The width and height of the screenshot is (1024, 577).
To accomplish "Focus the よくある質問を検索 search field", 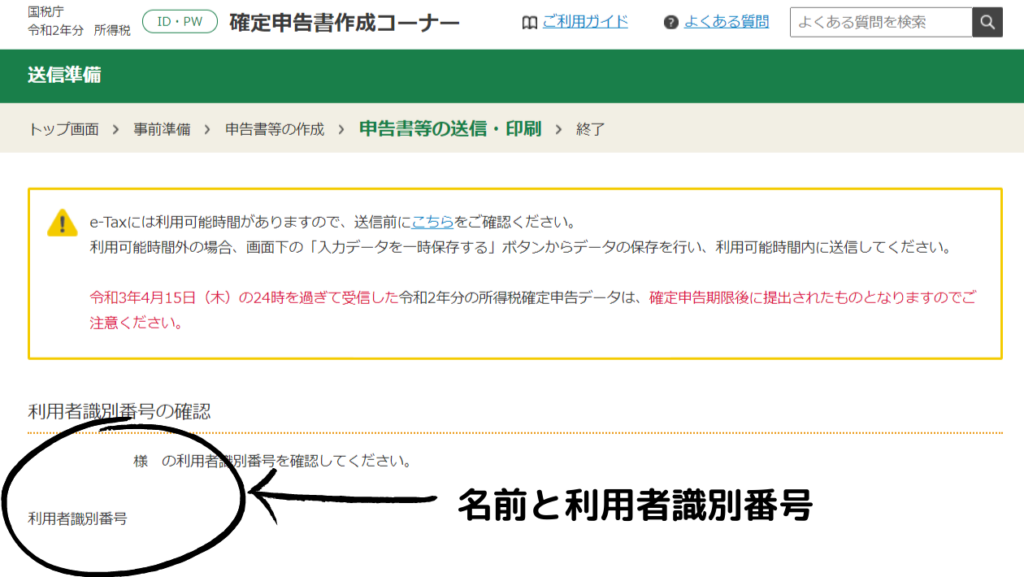I will pos(881,22).
